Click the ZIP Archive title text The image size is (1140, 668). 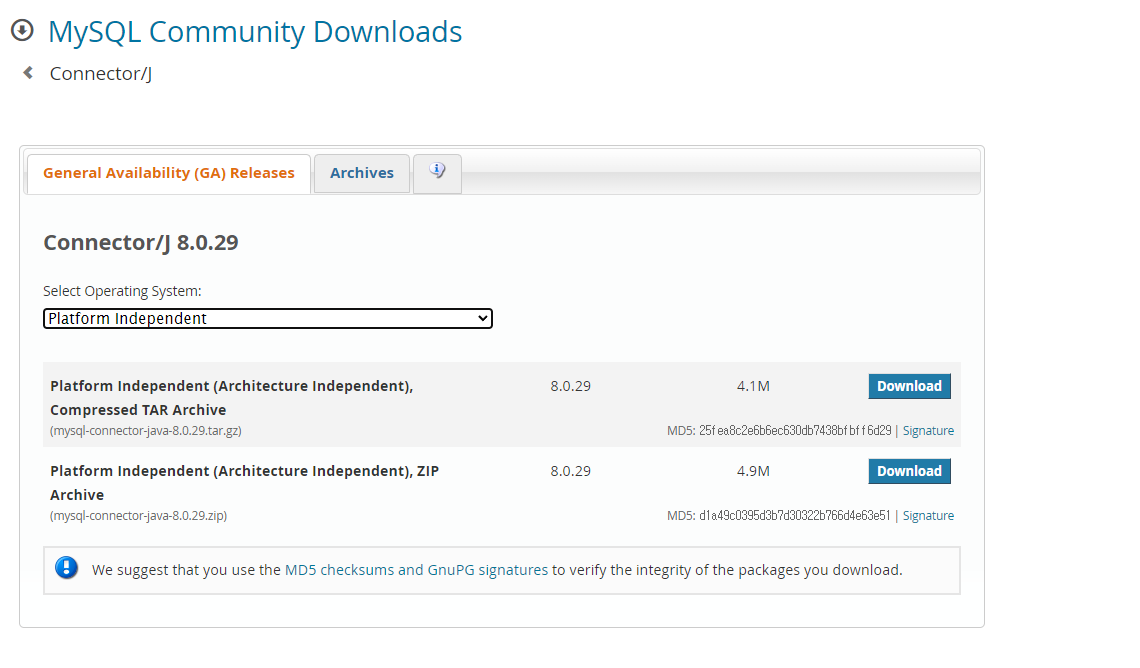point(244,483)
